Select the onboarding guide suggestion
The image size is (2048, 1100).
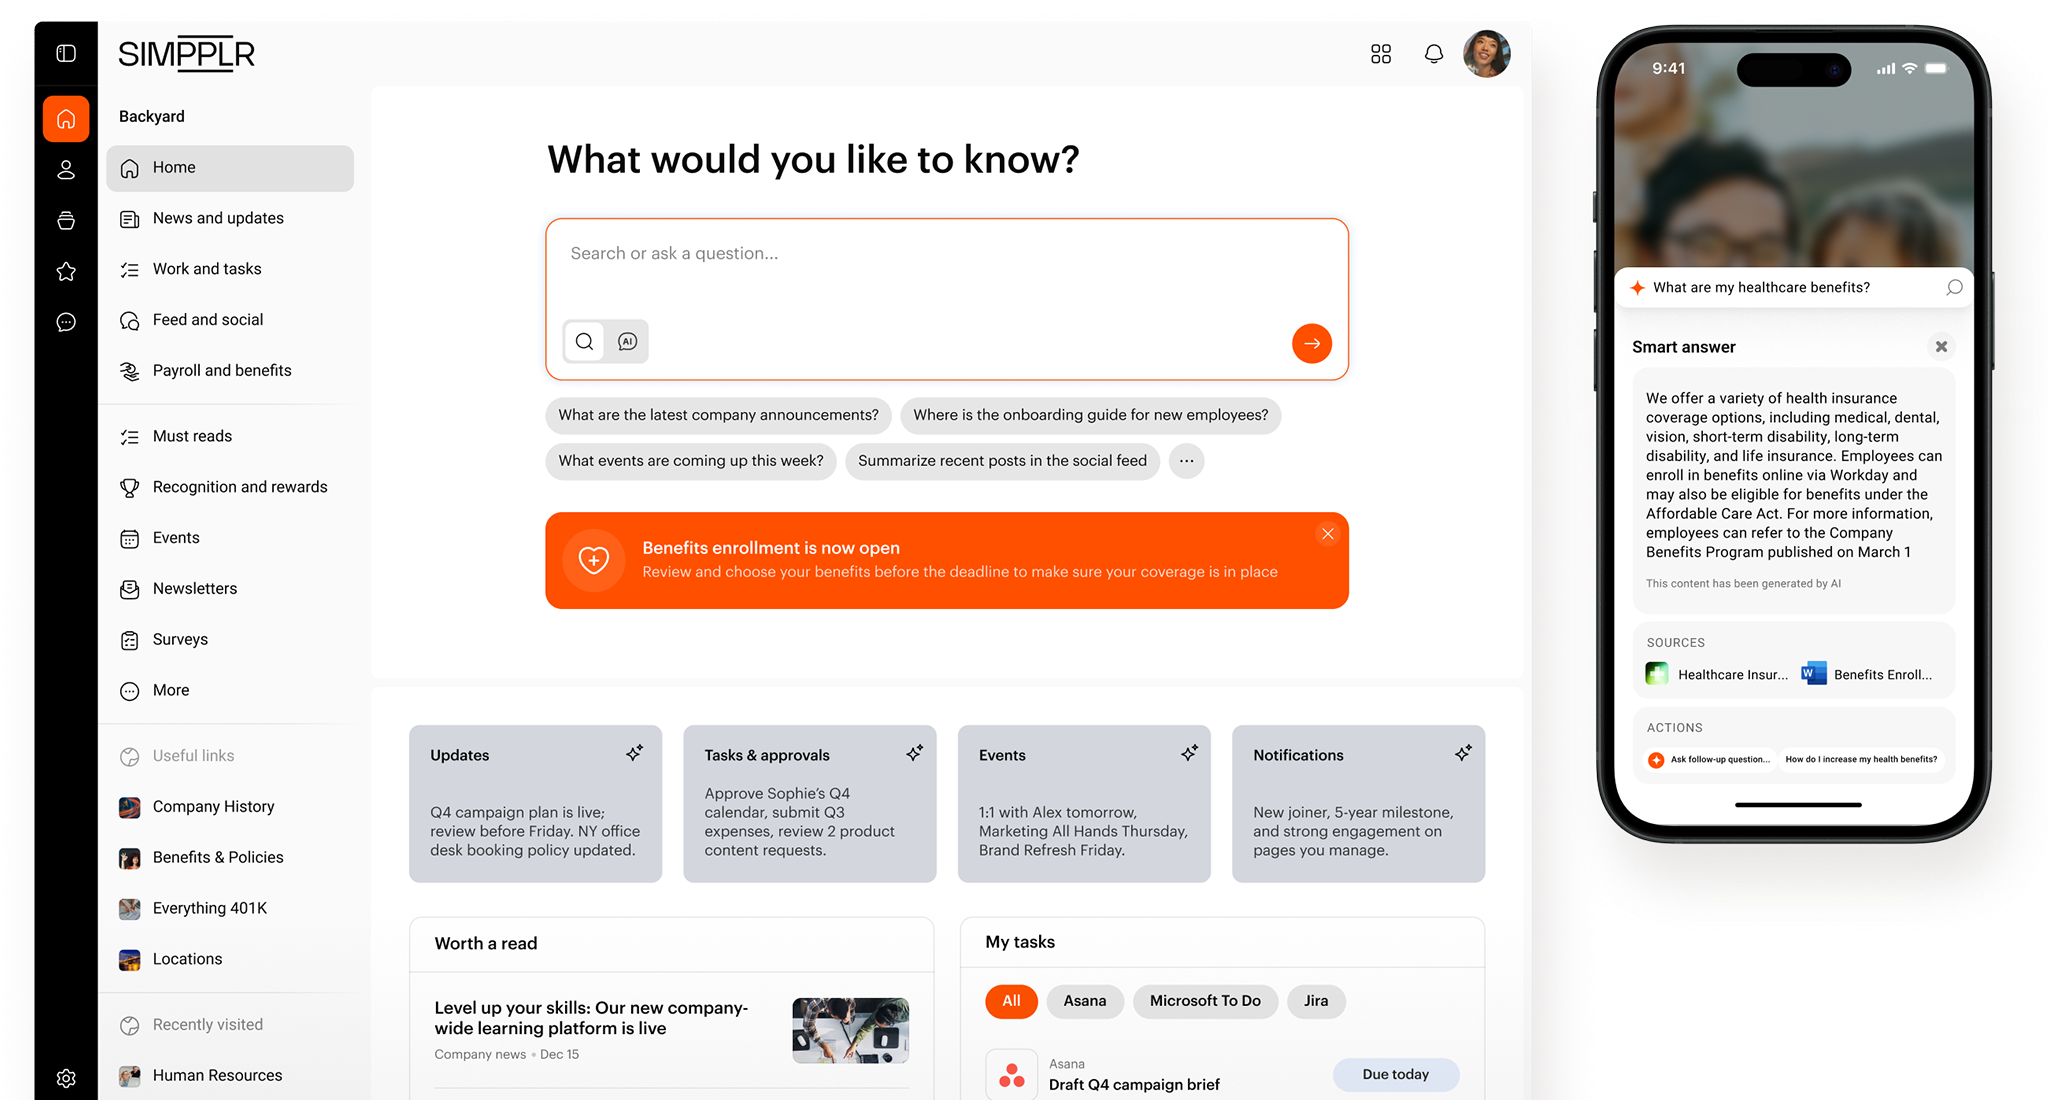coord(1090,415)
